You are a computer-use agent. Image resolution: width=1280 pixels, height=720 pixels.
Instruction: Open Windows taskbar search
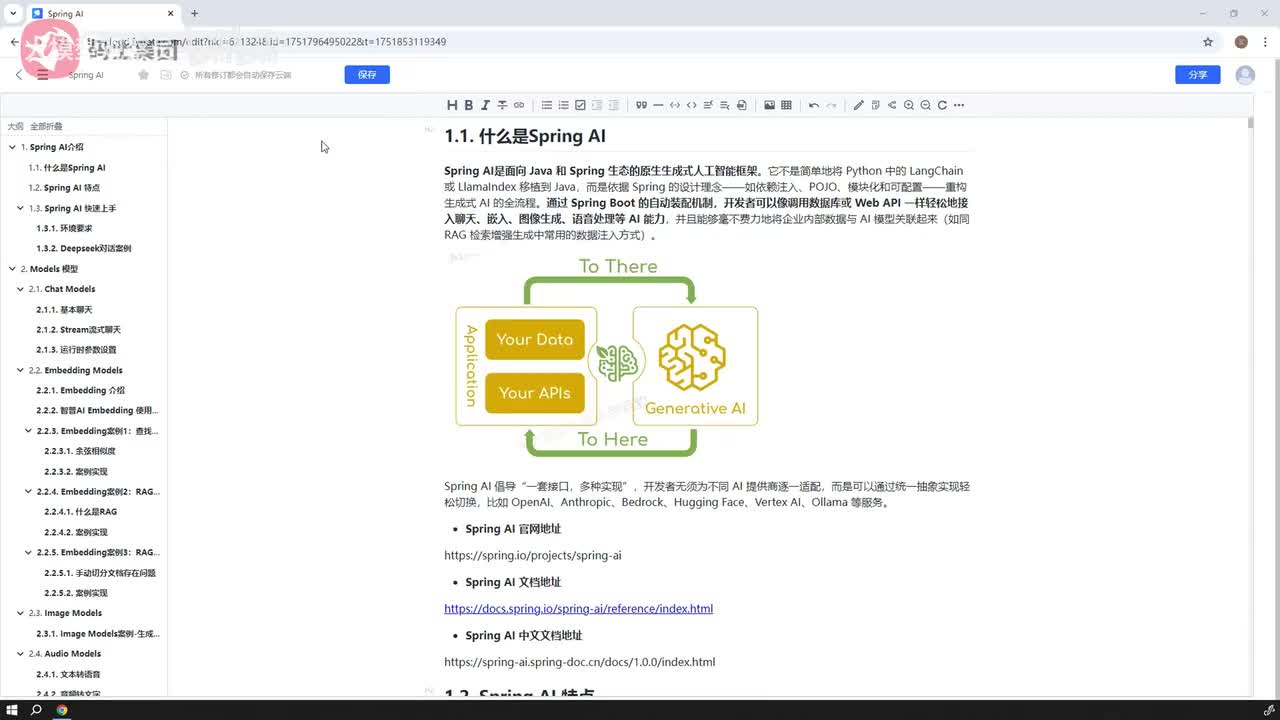(x=36, y=710)
